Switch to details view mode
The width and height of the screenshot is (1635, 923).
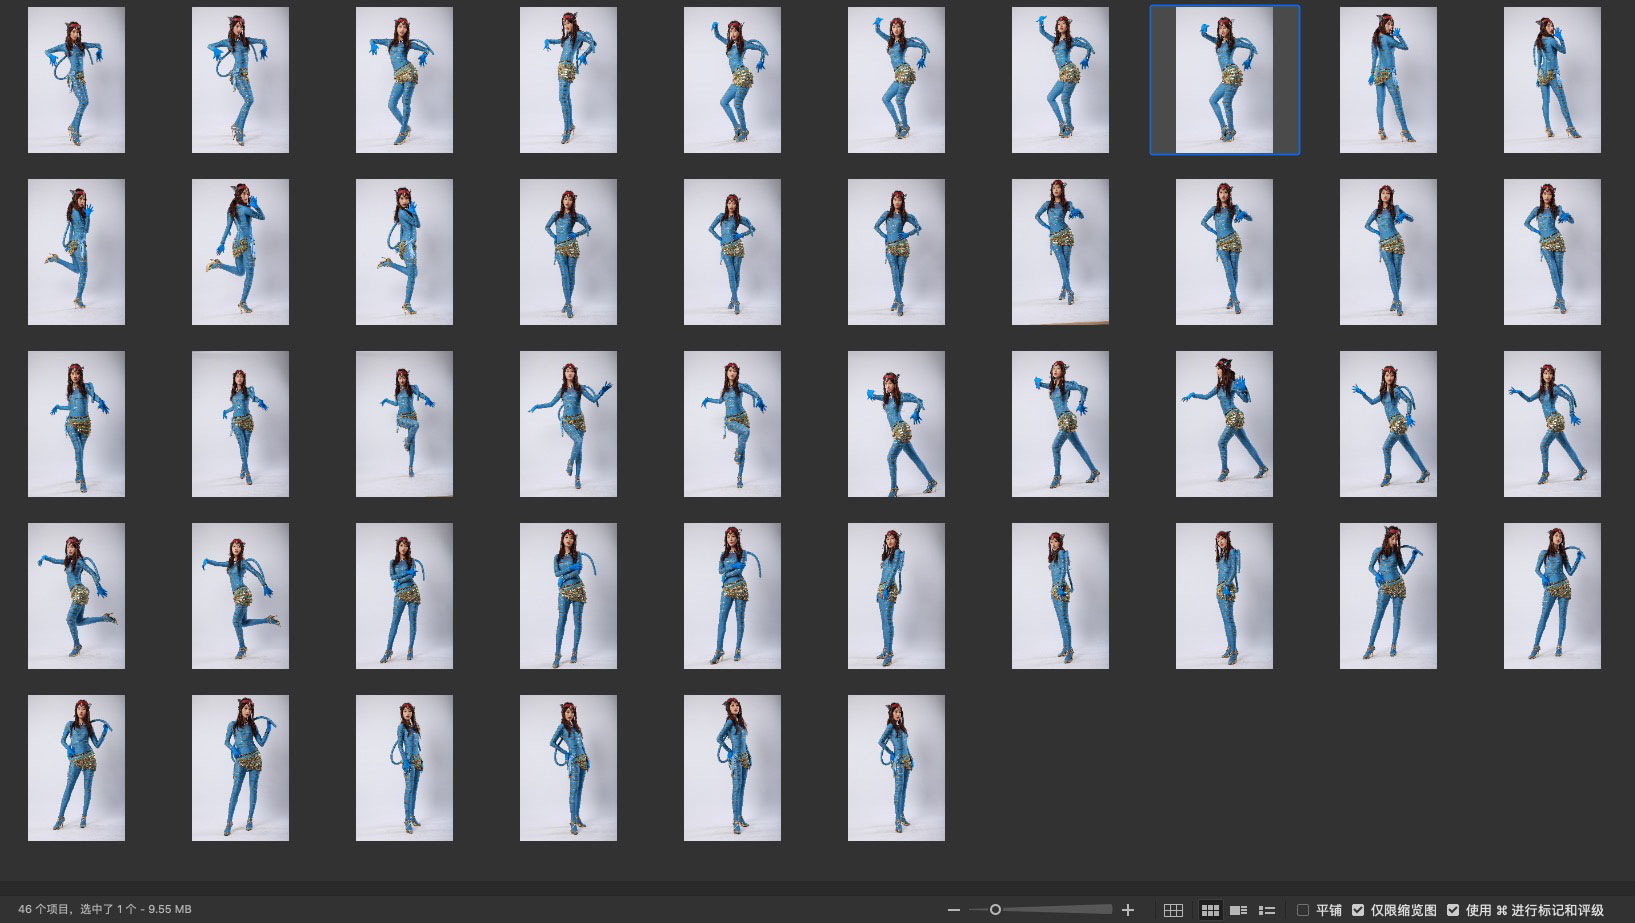1238,910
